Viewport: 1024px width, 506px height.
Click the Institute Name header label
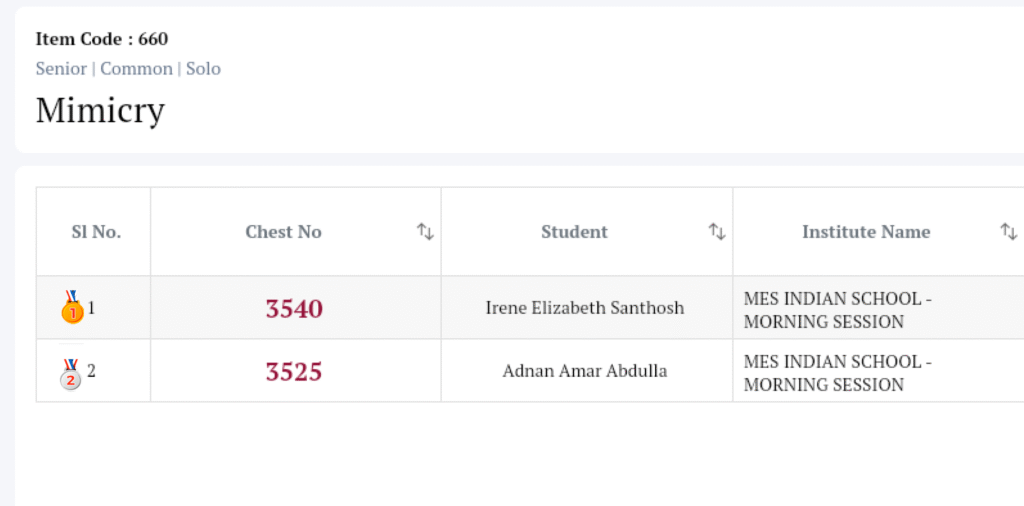tap(866, 232)
